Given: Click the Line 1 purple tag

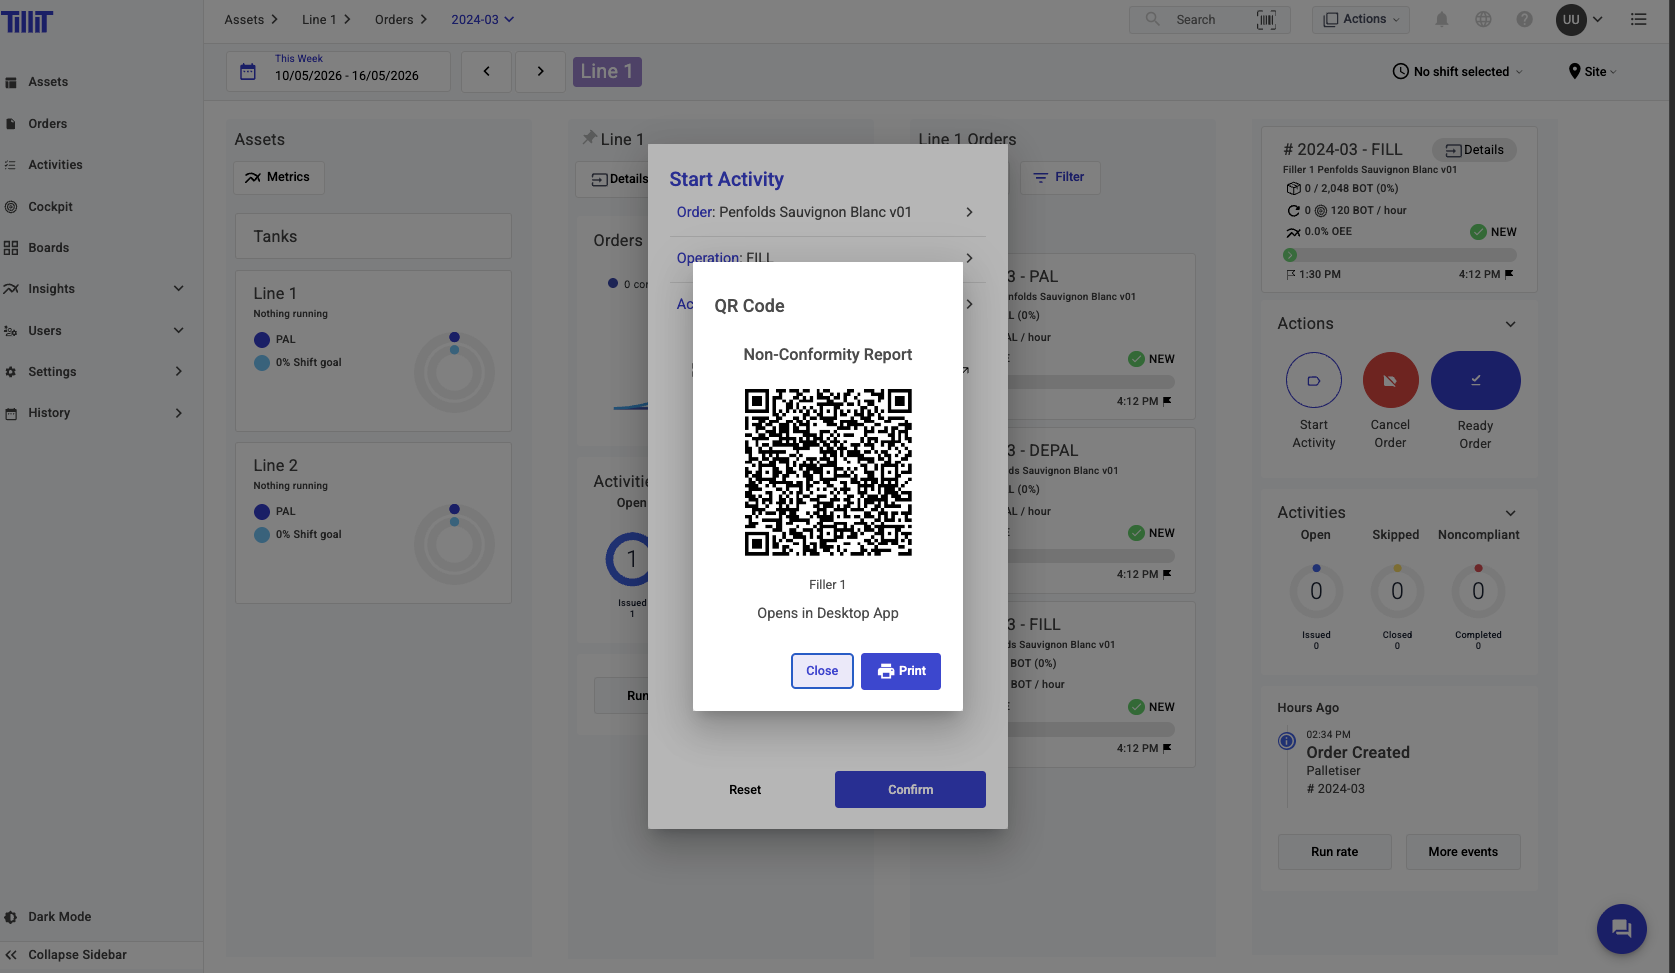Looking at the screenshot, I should [607, 72].
